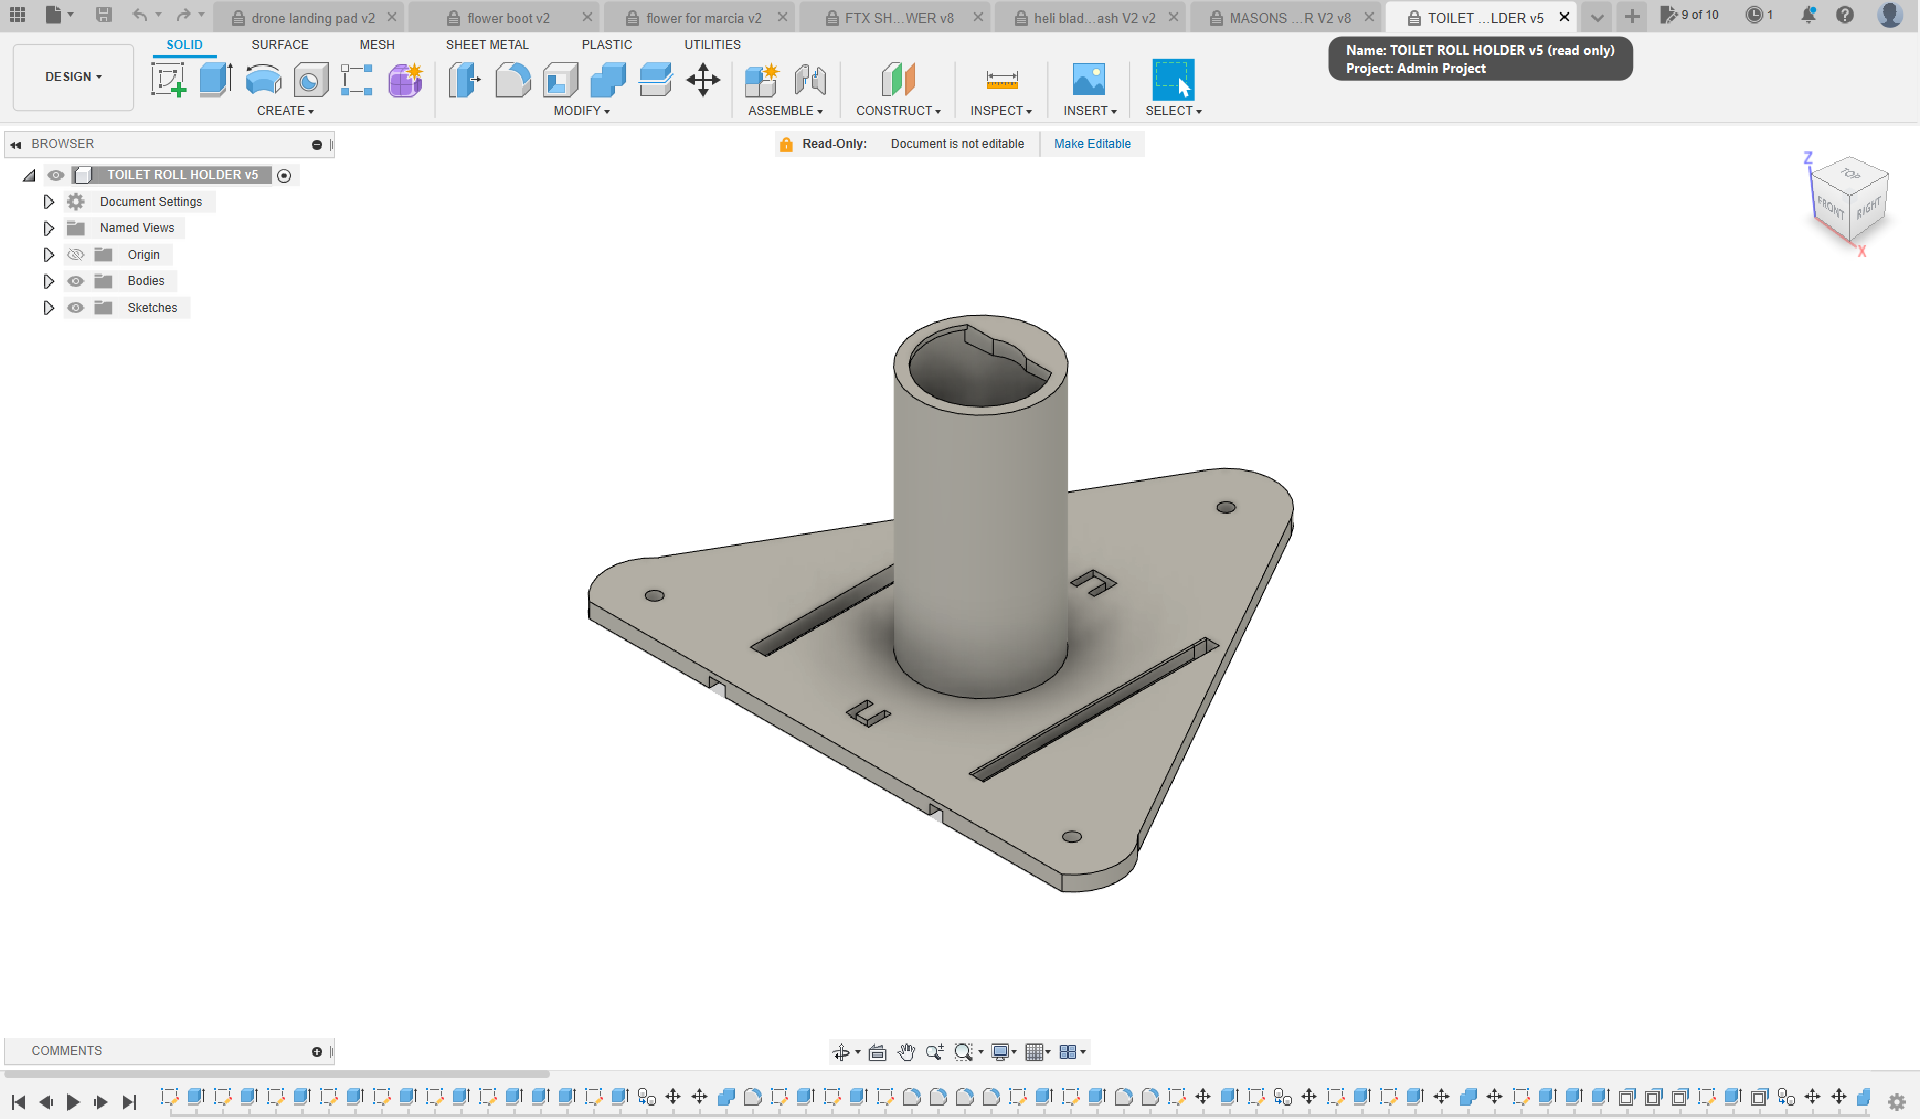Open the notifications bell
The width and height of the screenshot is (1920, 1119).
(1808, 15)
